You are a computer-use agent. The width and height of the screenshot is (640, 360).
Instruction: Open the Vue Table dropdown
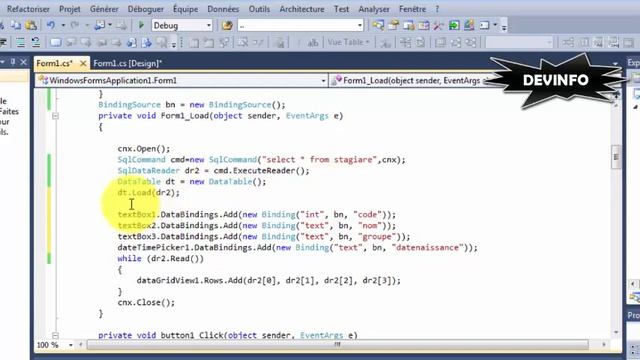coord(348,42)
